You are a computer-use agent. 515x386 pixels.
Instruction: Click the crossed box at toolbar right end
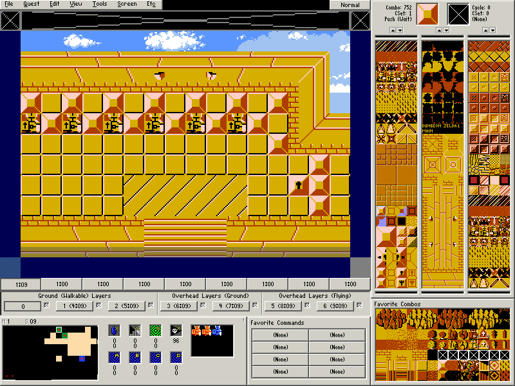point(361,20)
